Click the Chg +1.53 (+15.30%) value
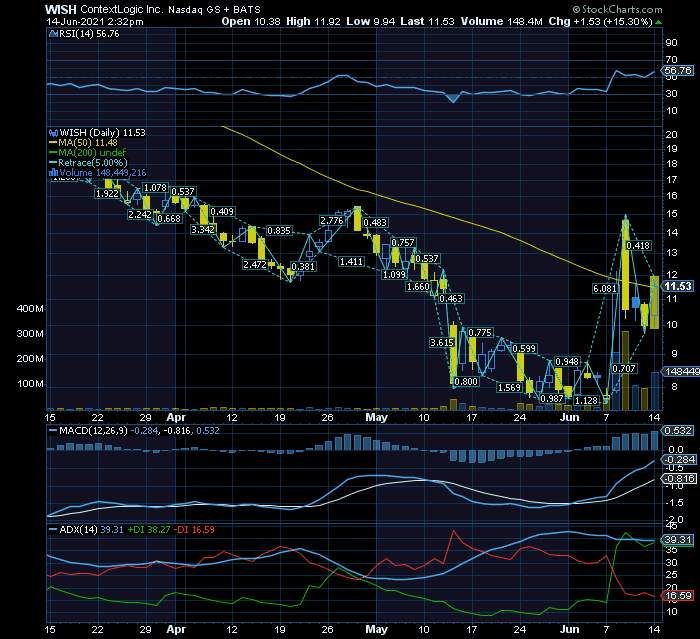 click(x=600, y=21)
